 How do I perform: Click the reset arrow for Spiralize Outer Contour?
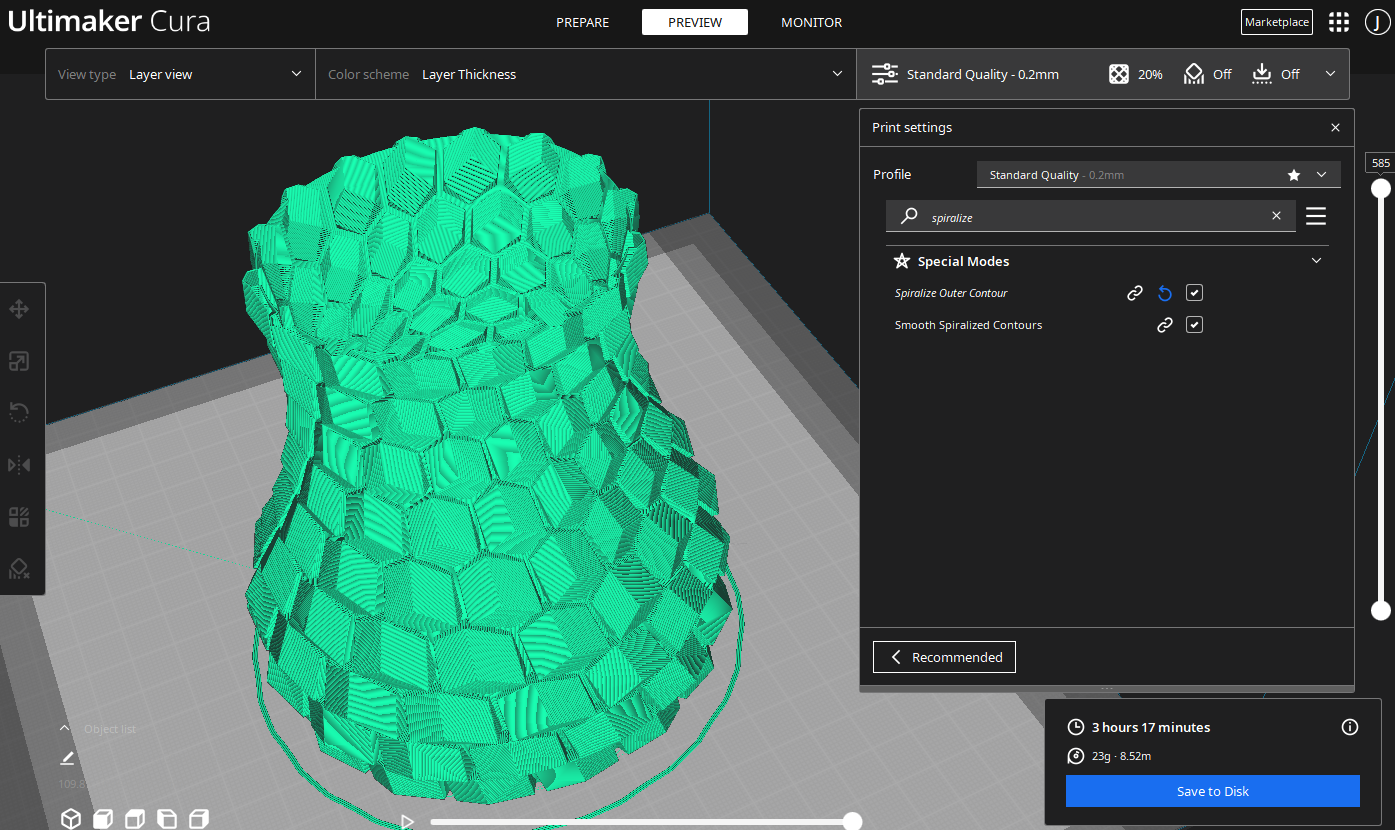(x=1164, y=293)
